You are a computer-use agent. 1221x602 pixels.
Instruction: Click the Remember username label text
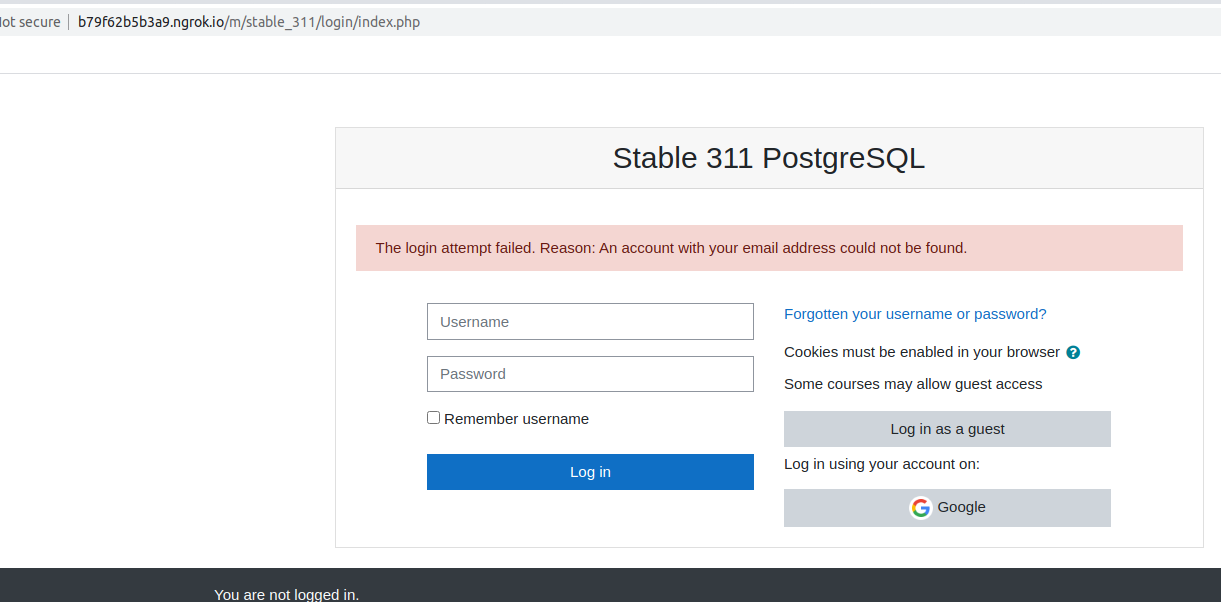516,419
